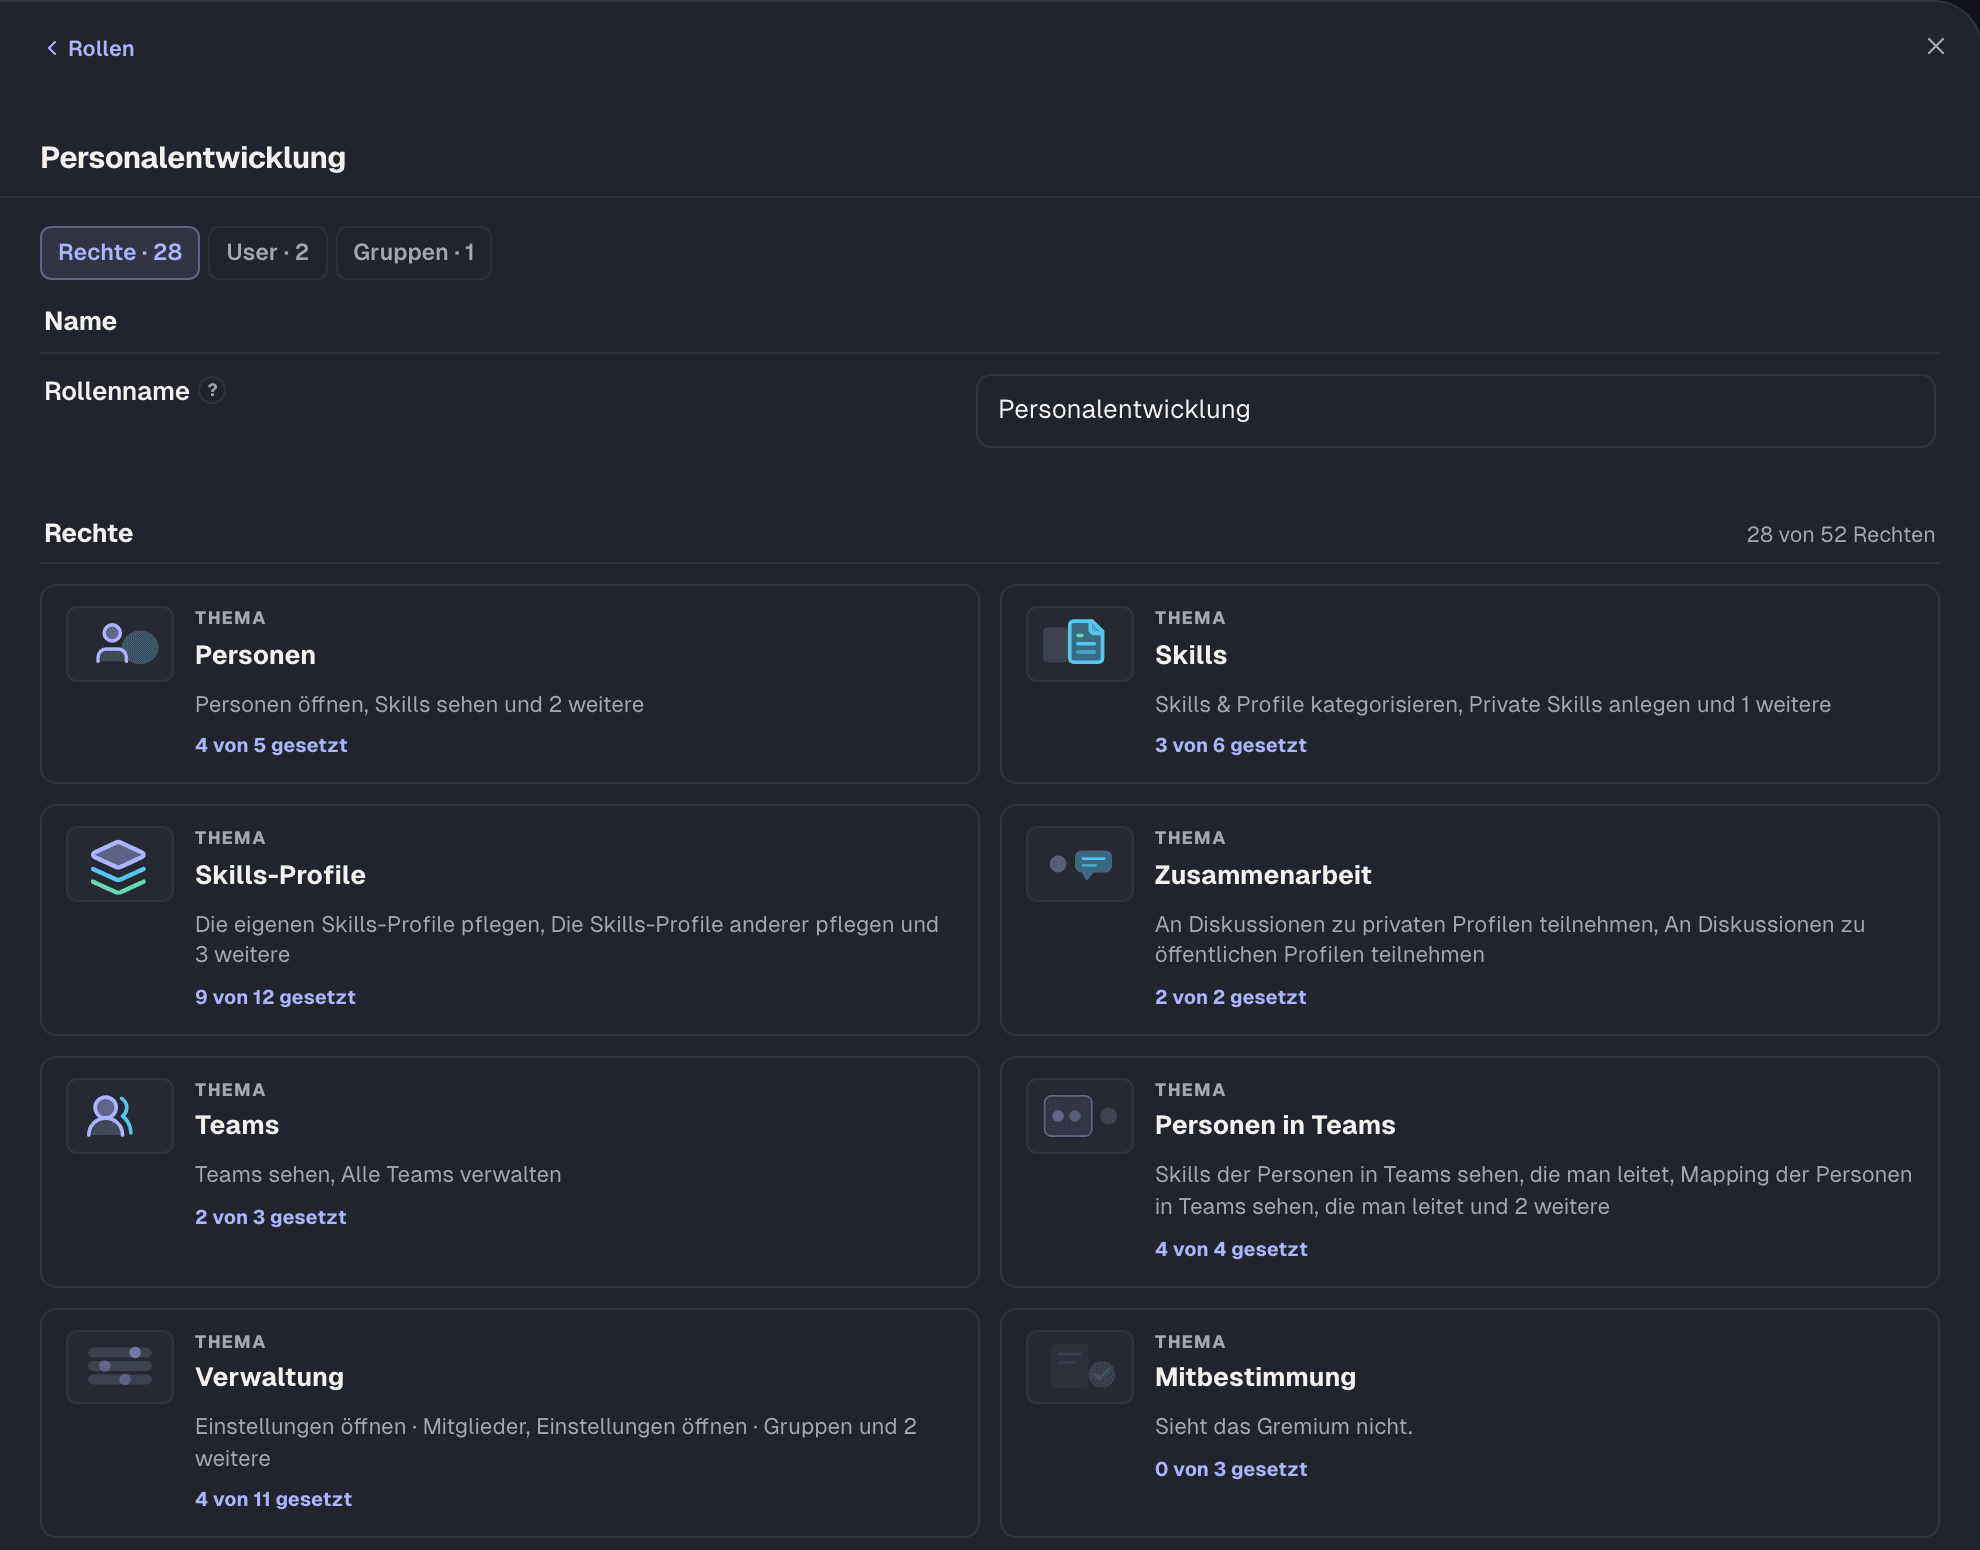Click the Skills document icon

pos(1080,644)
